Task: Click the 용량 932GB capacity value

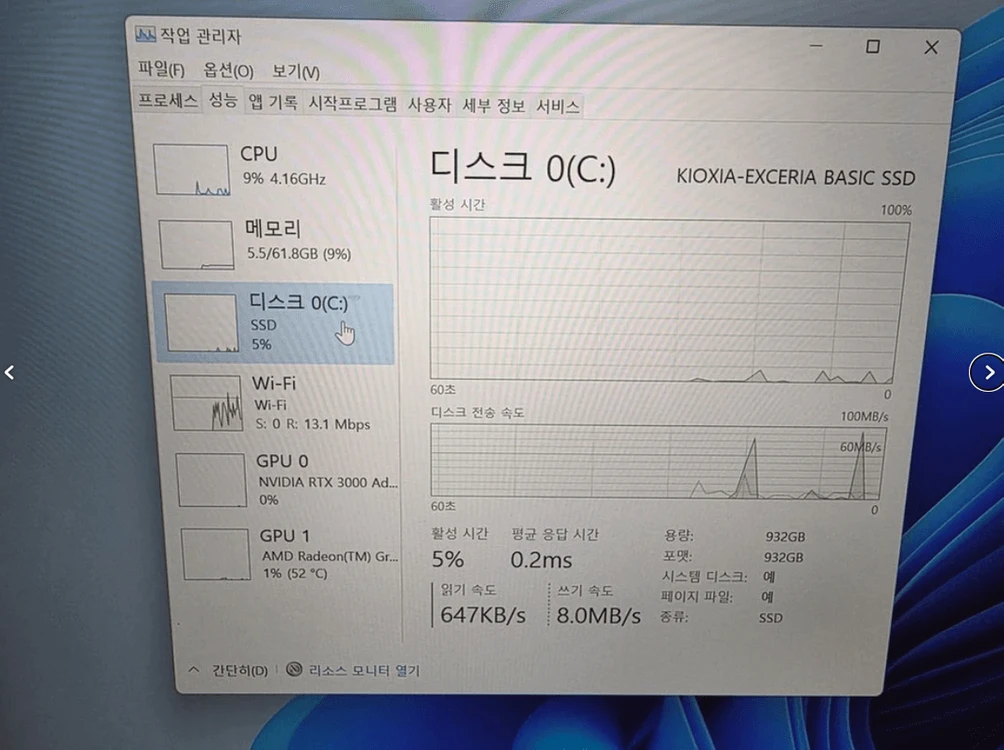Action: pyautogui.click(x=785, y=537)
